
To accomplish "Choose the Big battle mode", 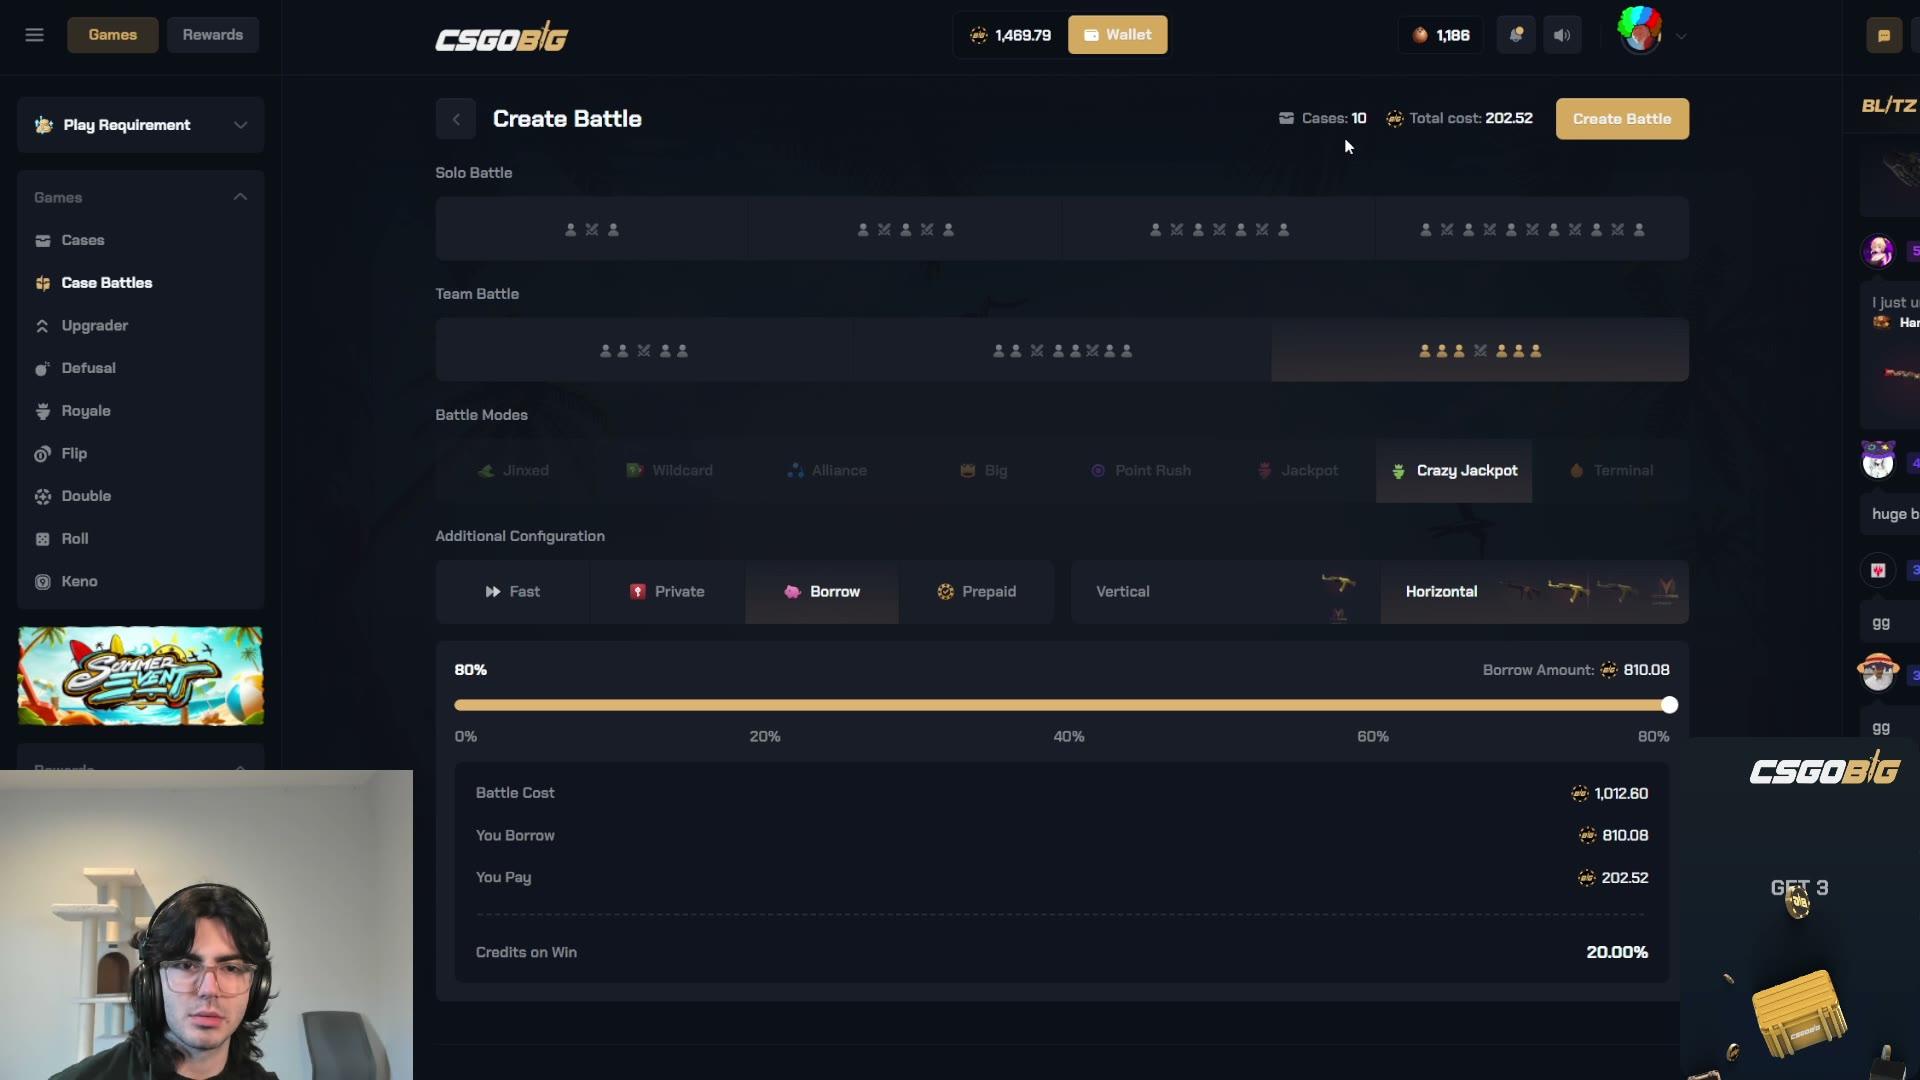I will pos(983,471).
